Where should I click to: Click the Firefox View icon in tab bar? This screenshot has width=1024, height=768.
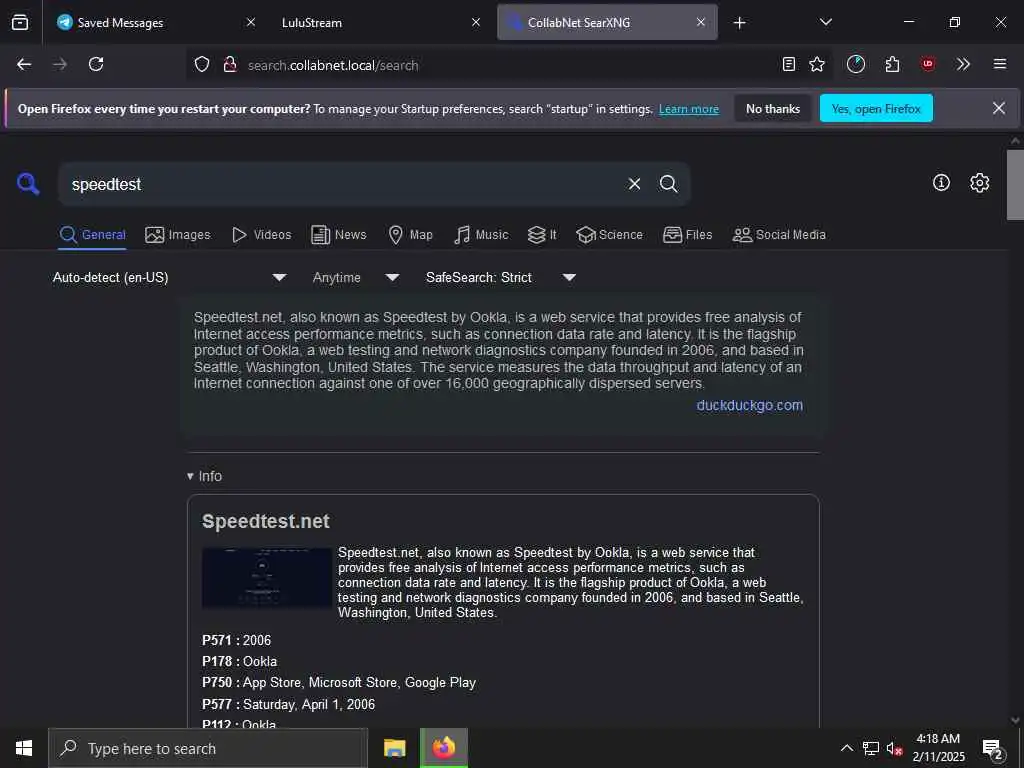click(x=20, y=23)
